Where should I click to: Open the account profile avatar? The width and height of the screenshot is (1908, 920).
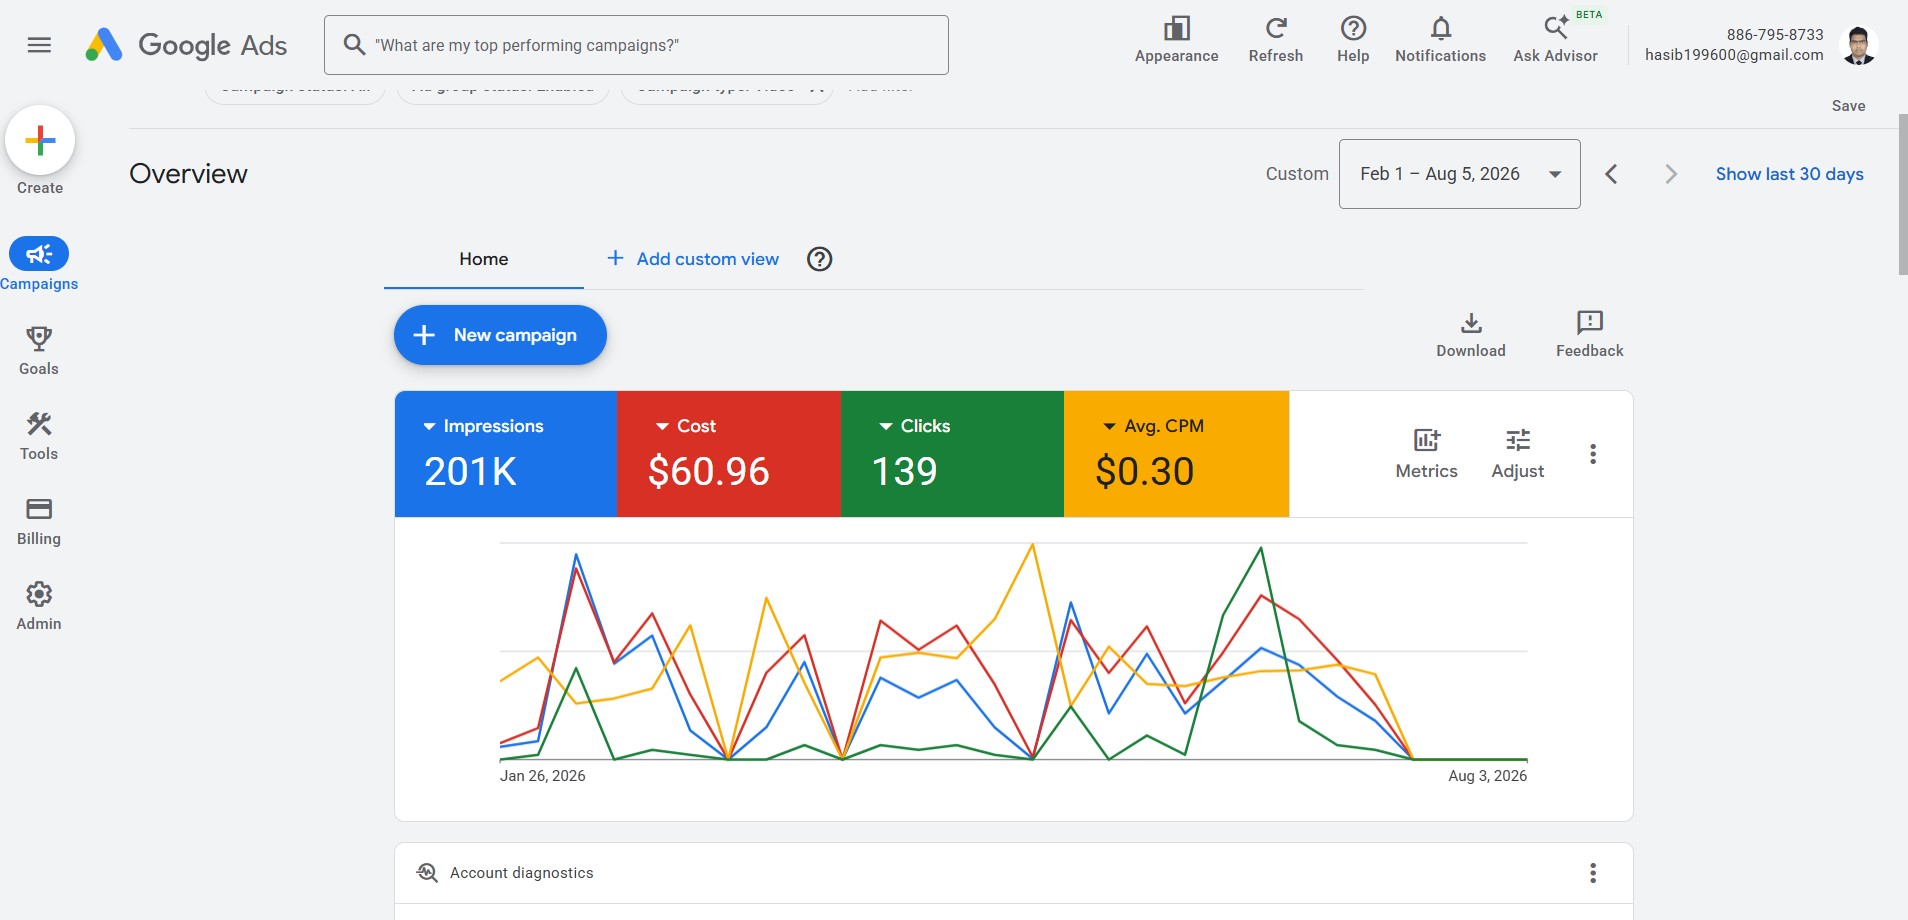[x=1858, y=45]
